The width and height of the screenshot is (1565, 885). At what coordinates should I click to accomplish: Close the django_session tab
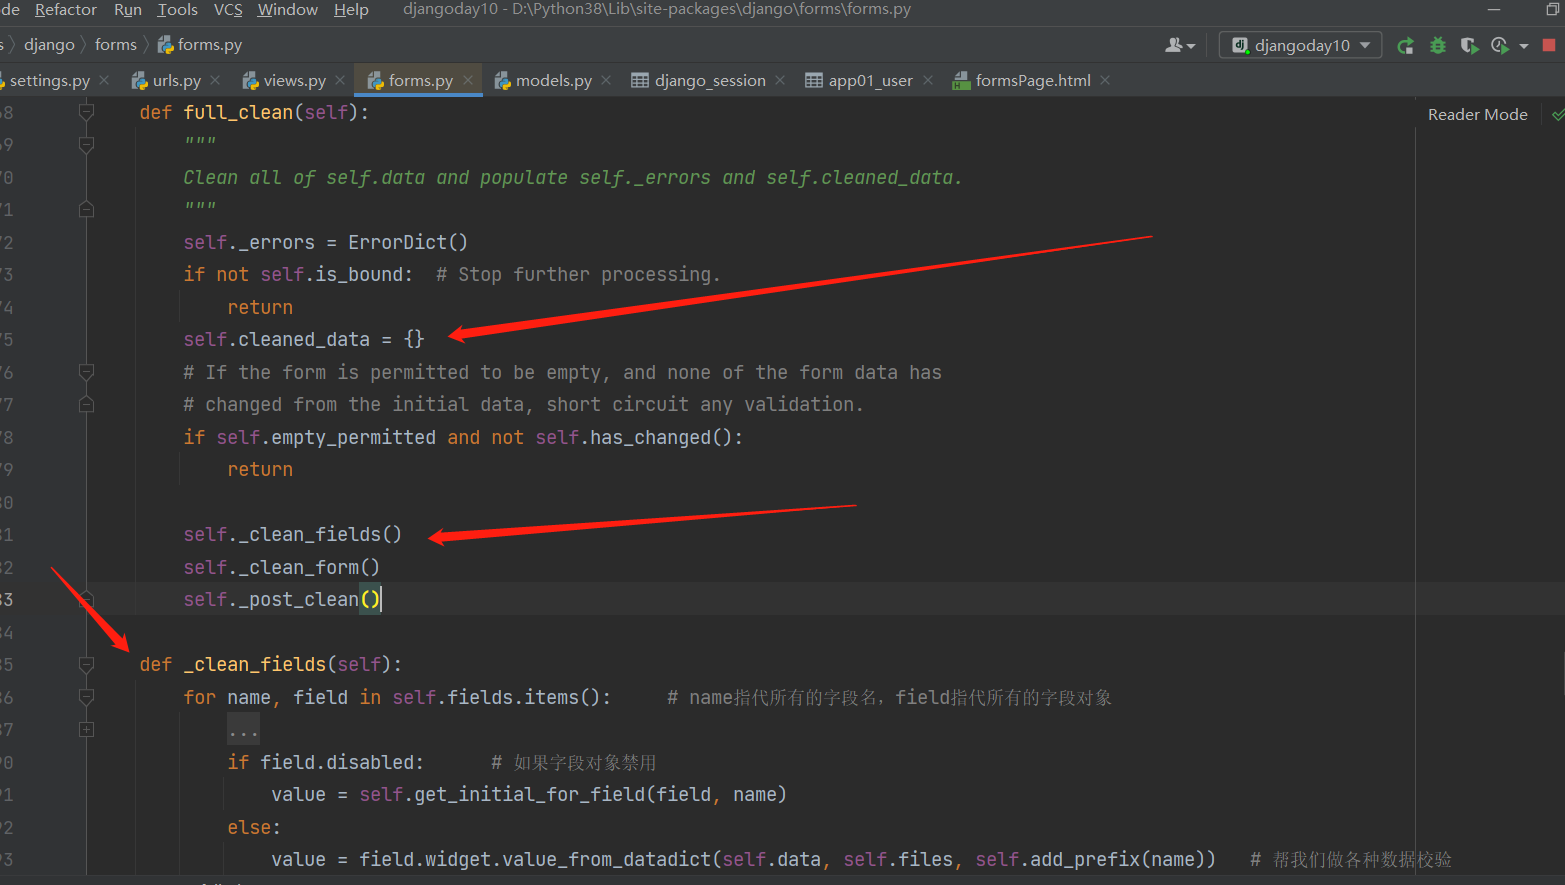780,81
